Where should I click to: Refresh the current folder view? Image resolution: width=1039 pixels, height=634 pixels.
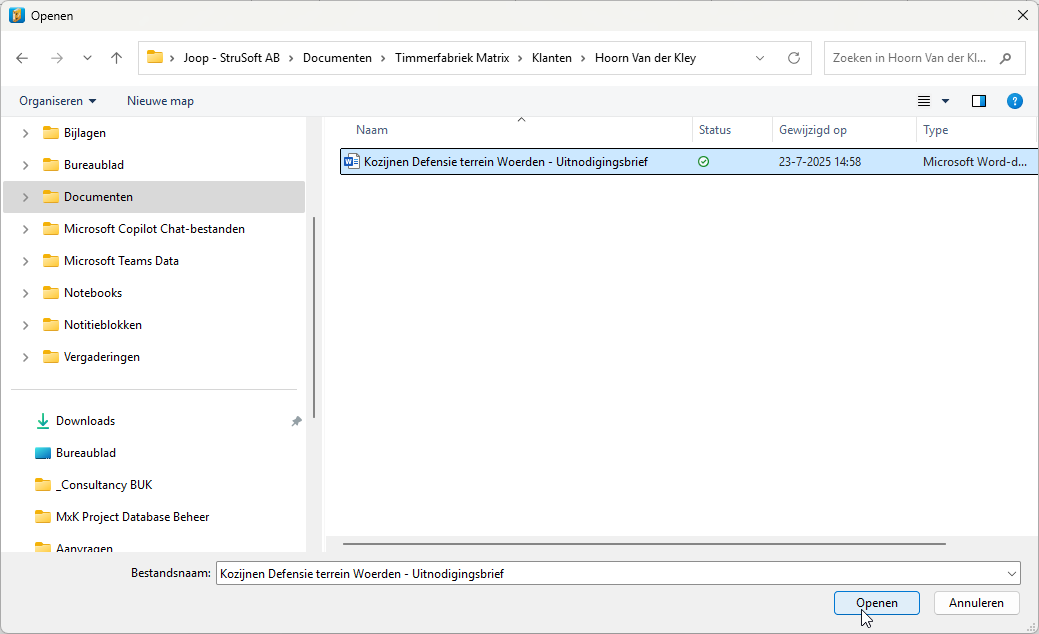[x=794, y=58]
